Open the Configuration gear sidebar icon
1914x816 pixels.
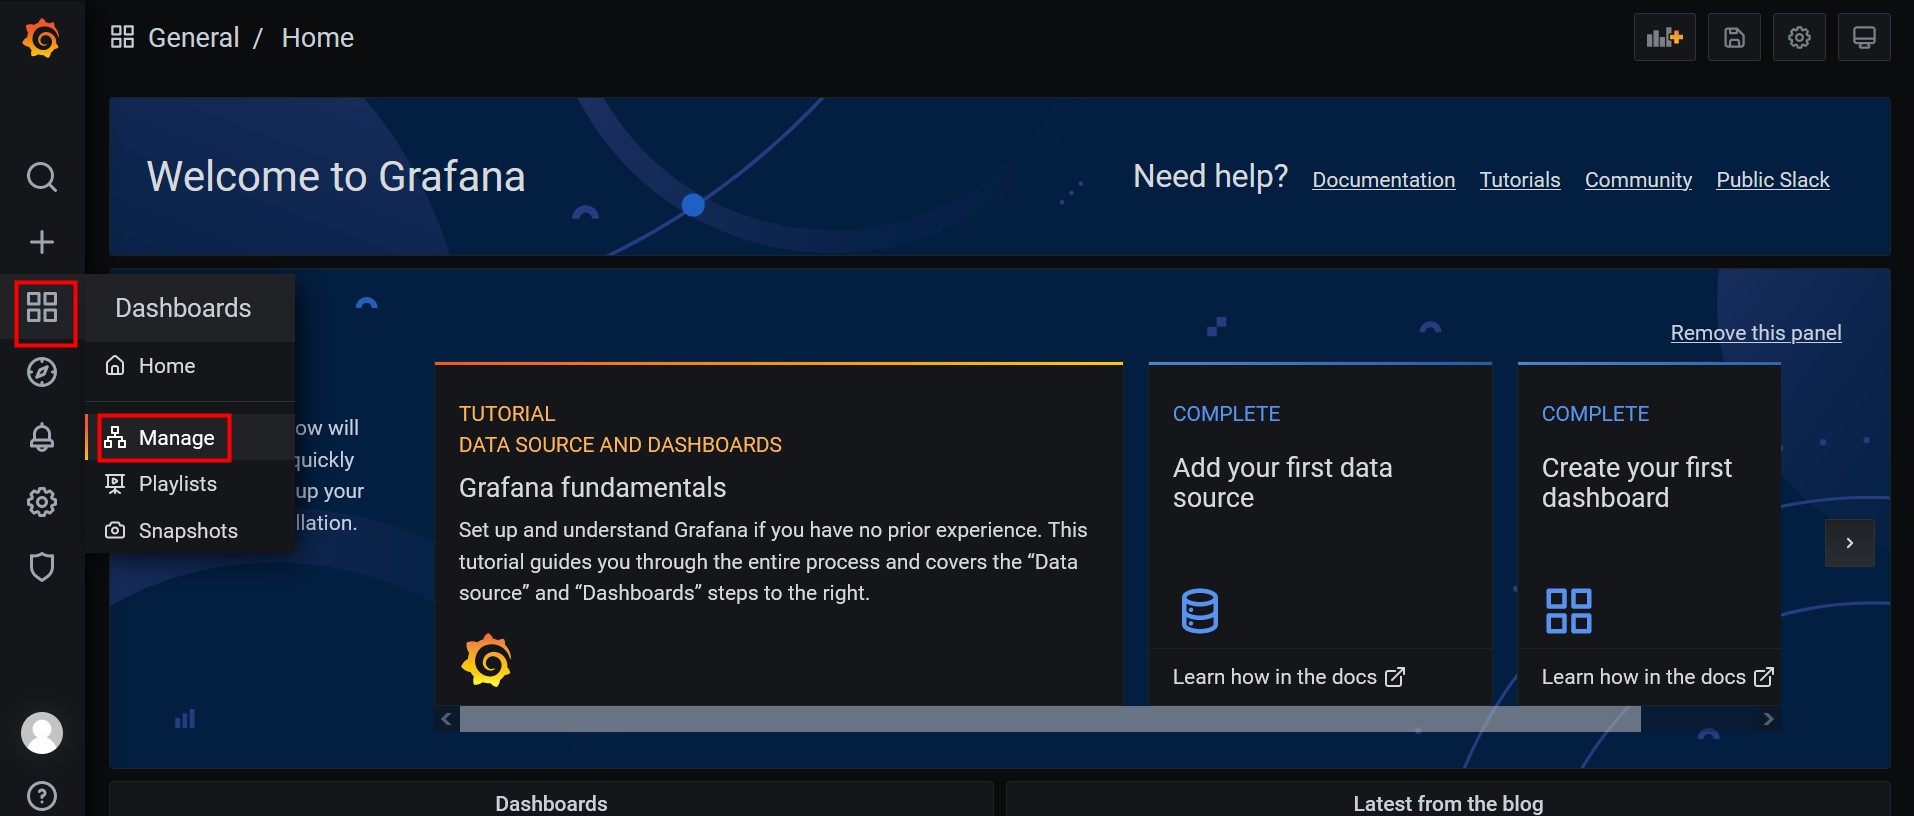tap(41, 502)
